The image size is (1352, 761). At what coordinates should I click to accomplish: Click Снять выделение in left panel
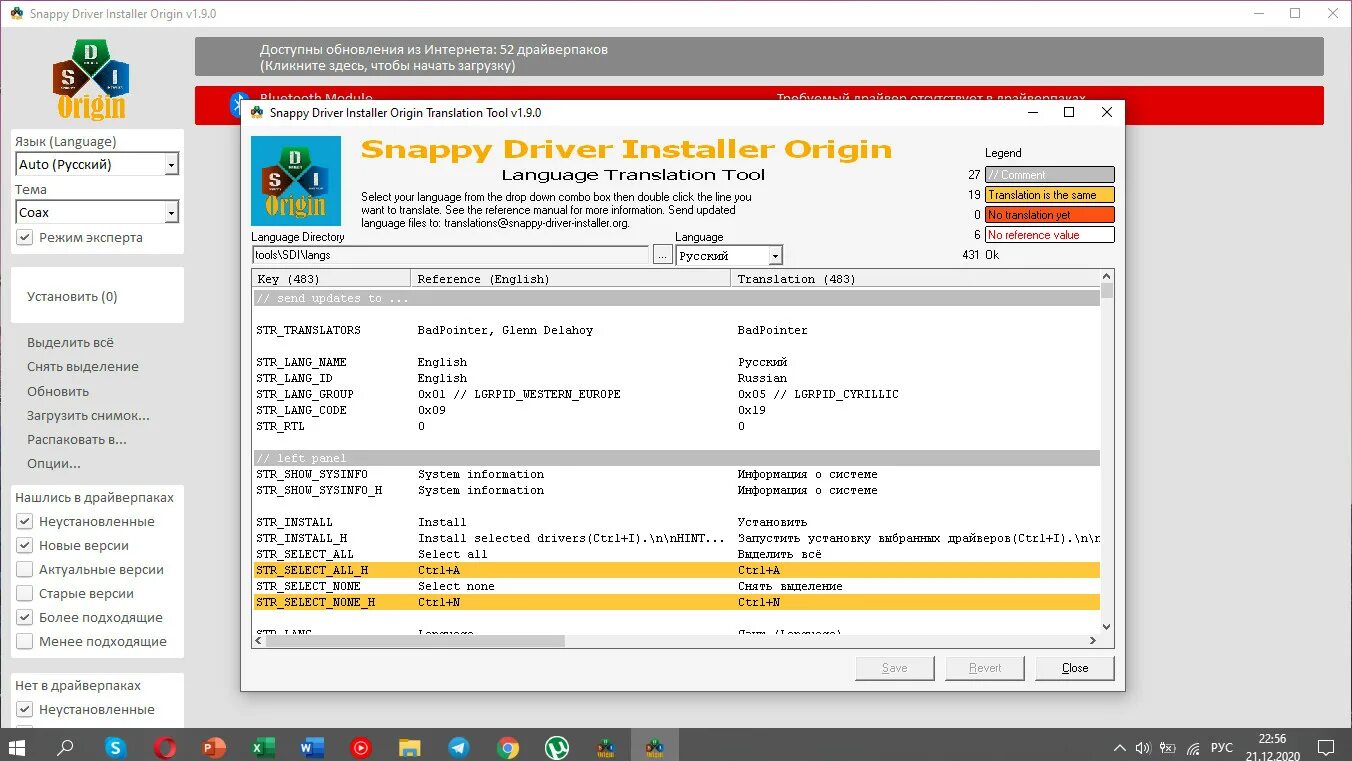point(83,367)
